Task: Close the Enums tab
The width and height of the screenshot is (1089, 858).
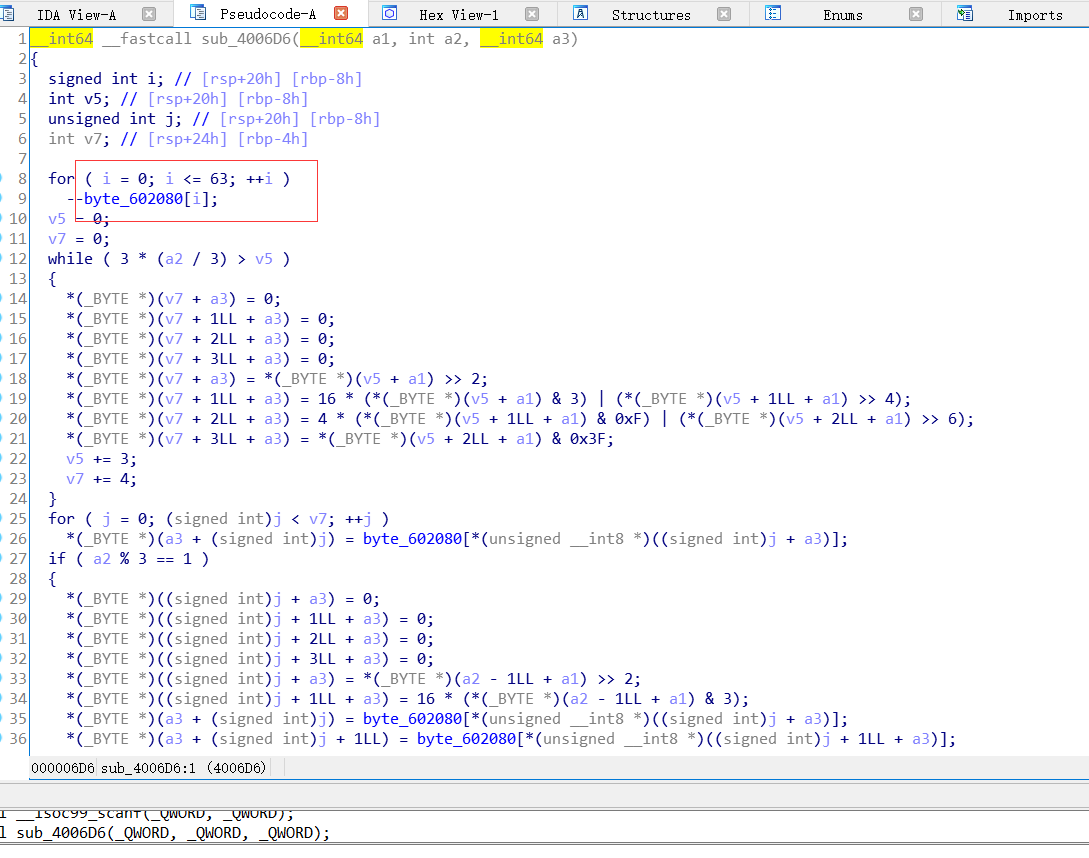Action: 917,14
